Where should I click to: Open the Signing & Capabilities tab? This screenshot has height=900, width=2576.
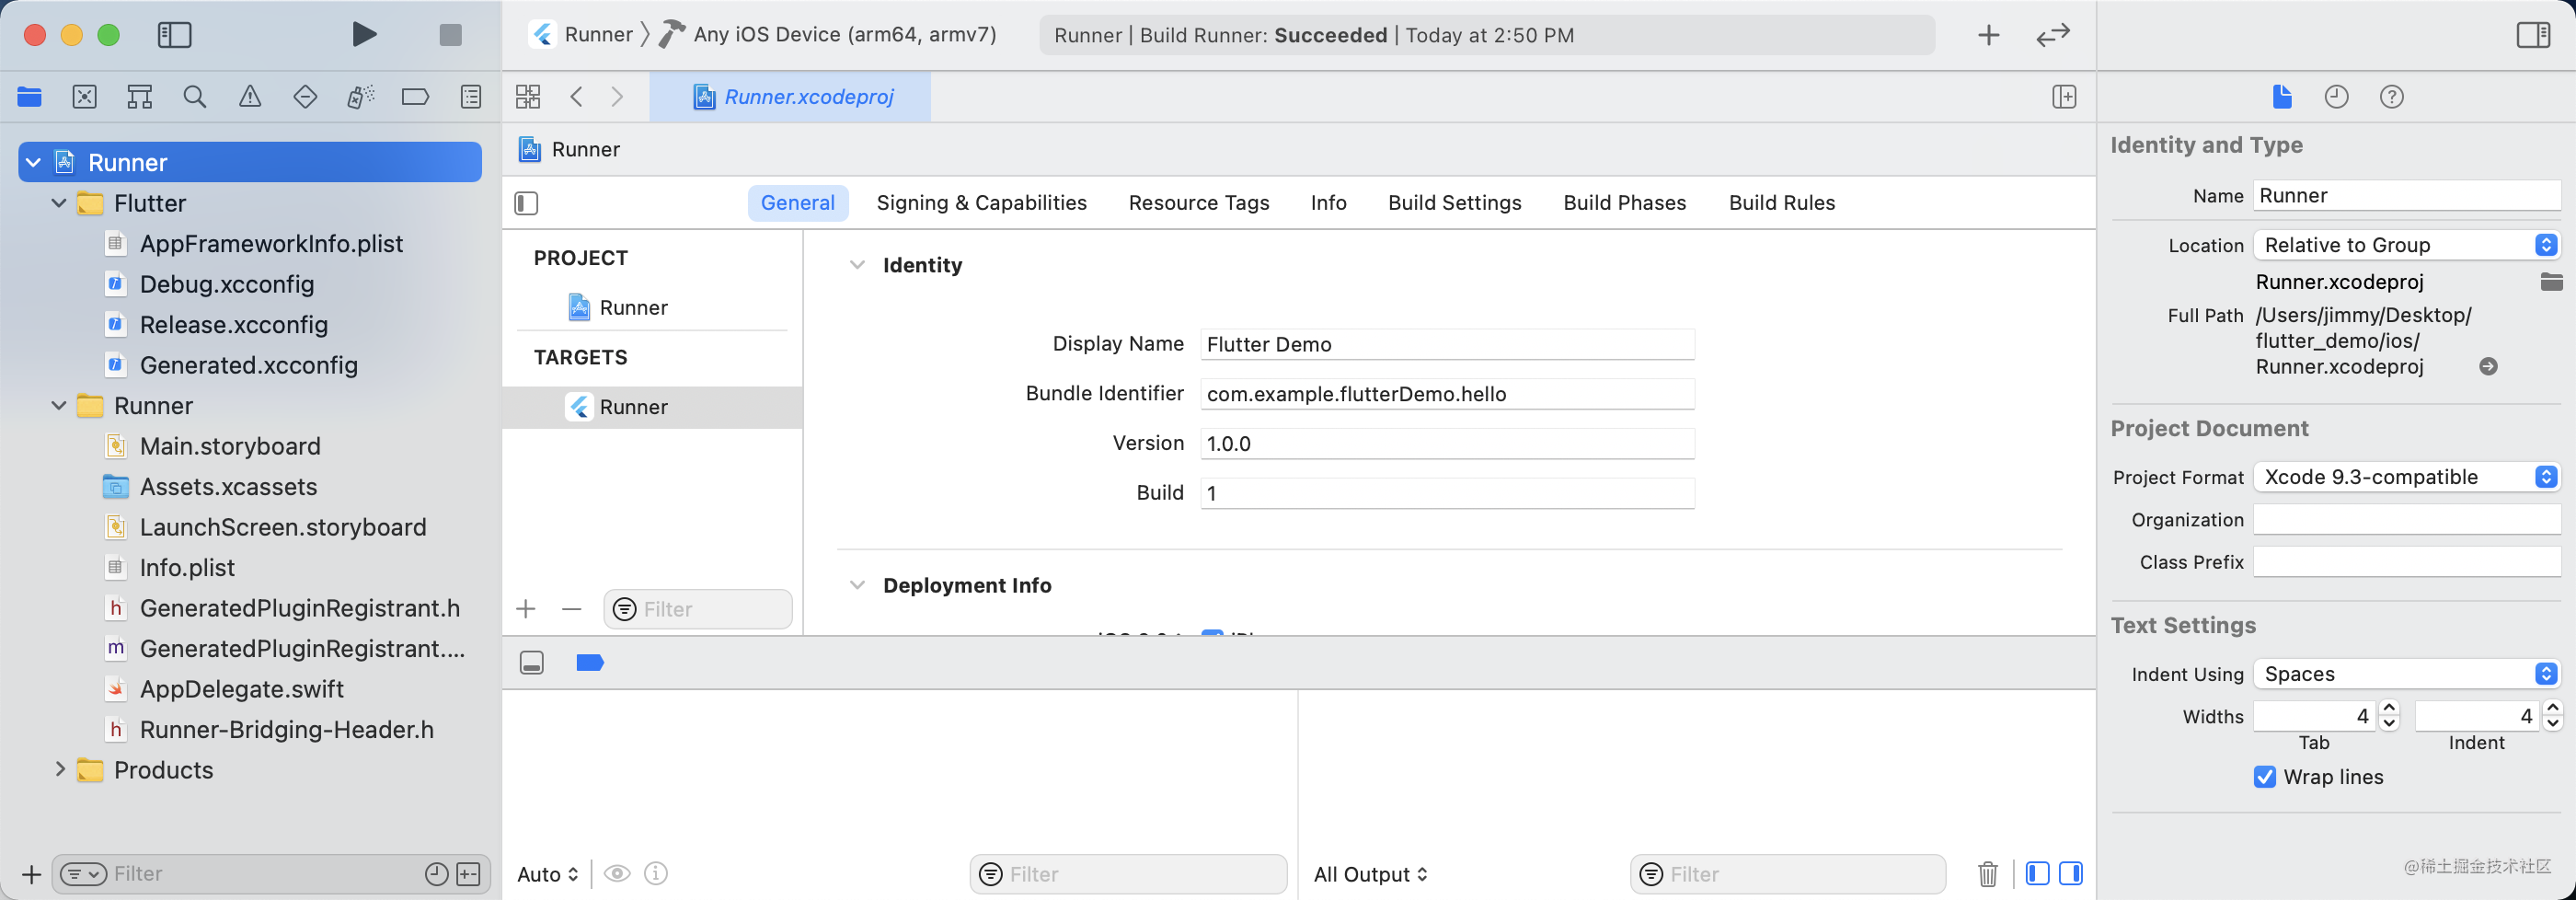coord(981,203)
